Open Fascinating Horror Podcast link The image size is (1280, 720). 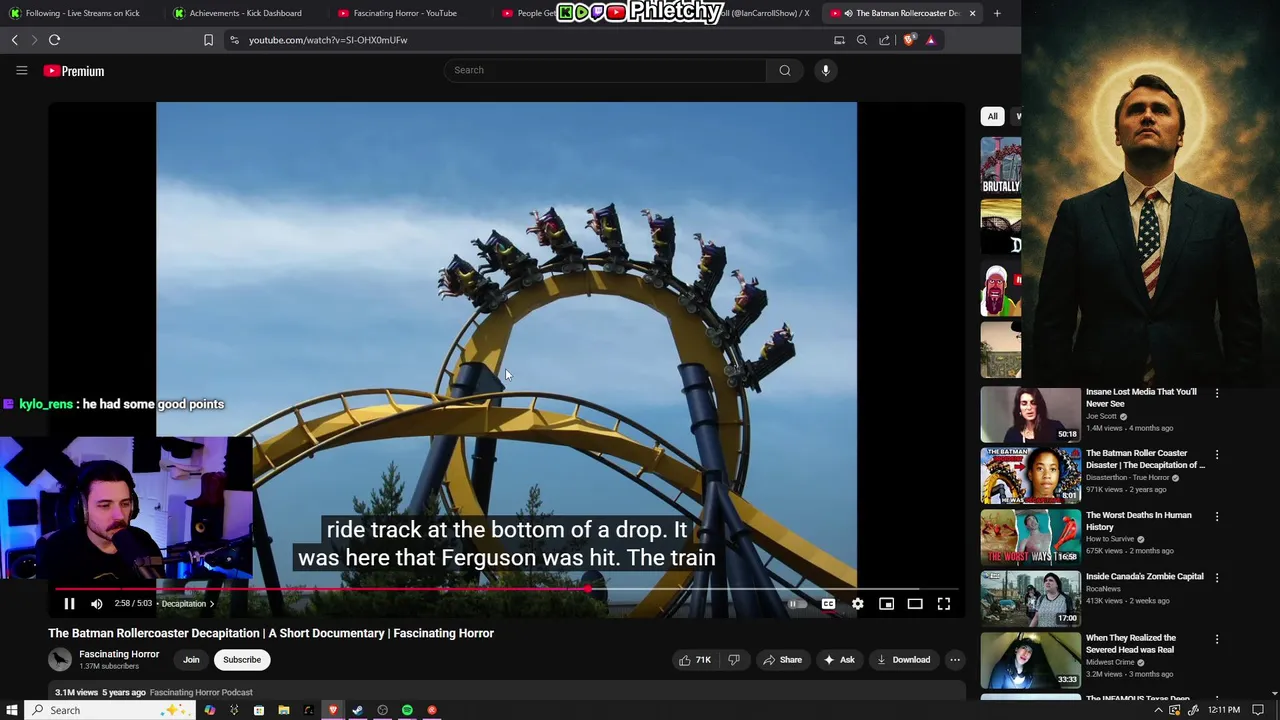tap(201, 692)
